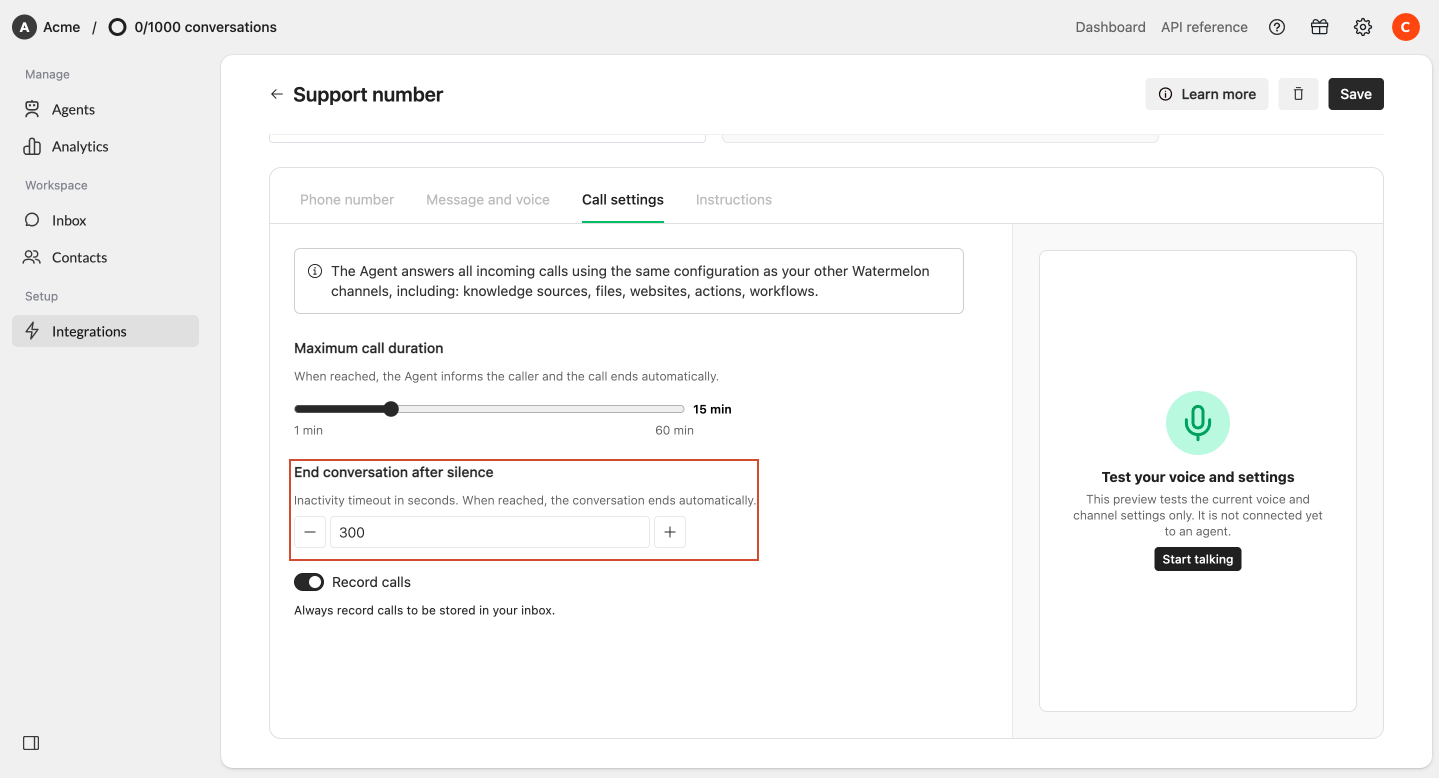Click the Save button
Viewport: 1439px width, 778px height.
(x=1356, y=94)
